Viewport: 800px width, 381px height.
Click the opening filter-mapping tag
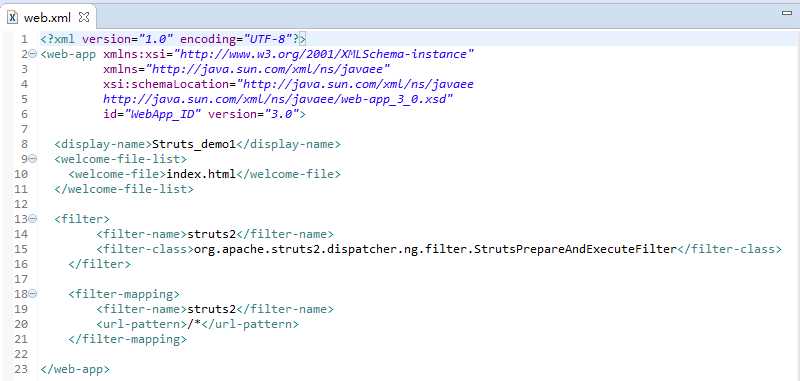124,294
